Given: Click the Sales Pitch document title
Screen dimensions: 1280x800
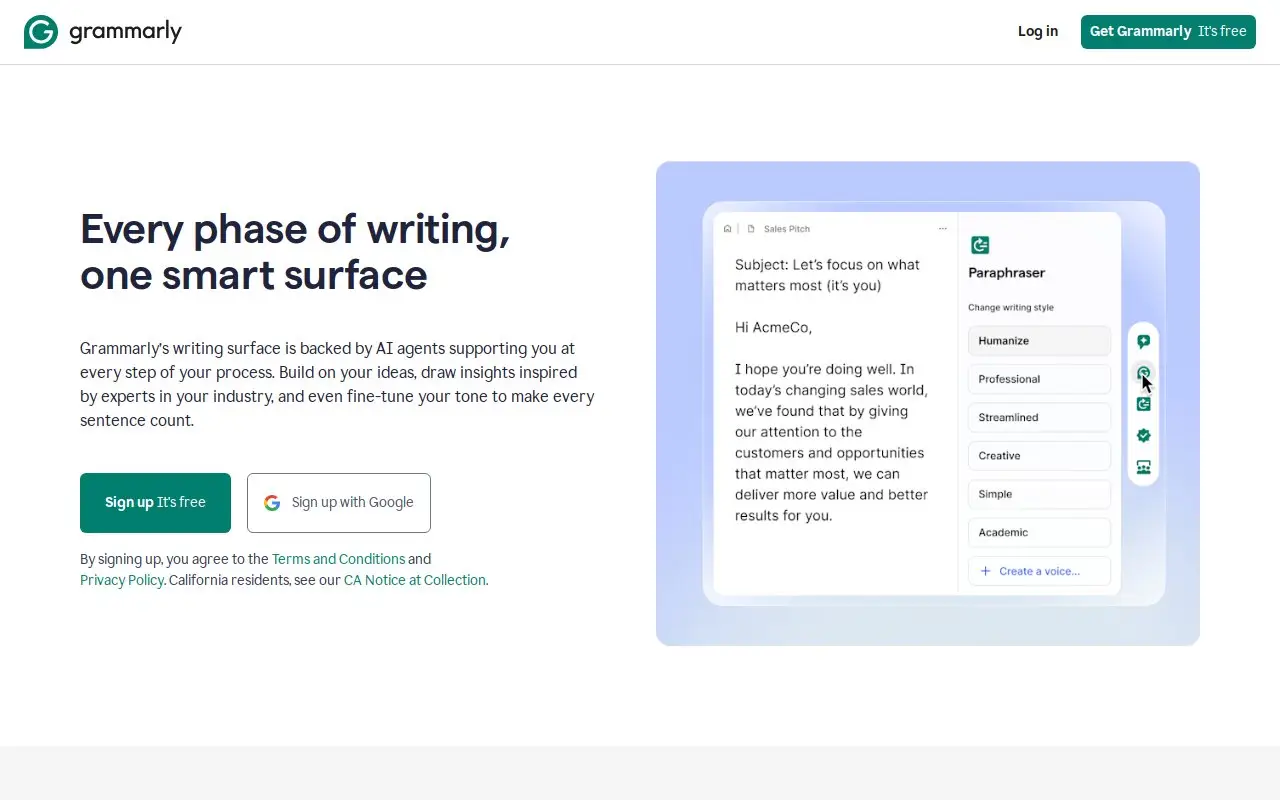Looking at the screenshot, I should (787, 229).
